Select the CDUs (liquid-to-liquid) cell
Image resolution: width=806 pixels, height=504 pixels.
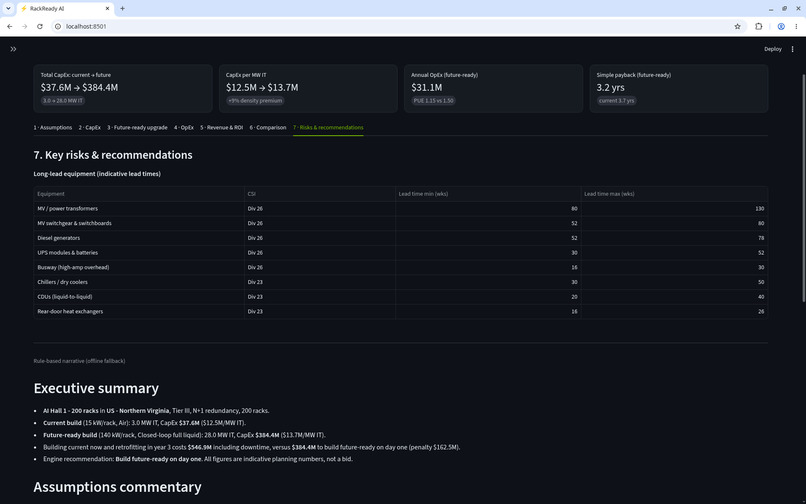(139, 297)
